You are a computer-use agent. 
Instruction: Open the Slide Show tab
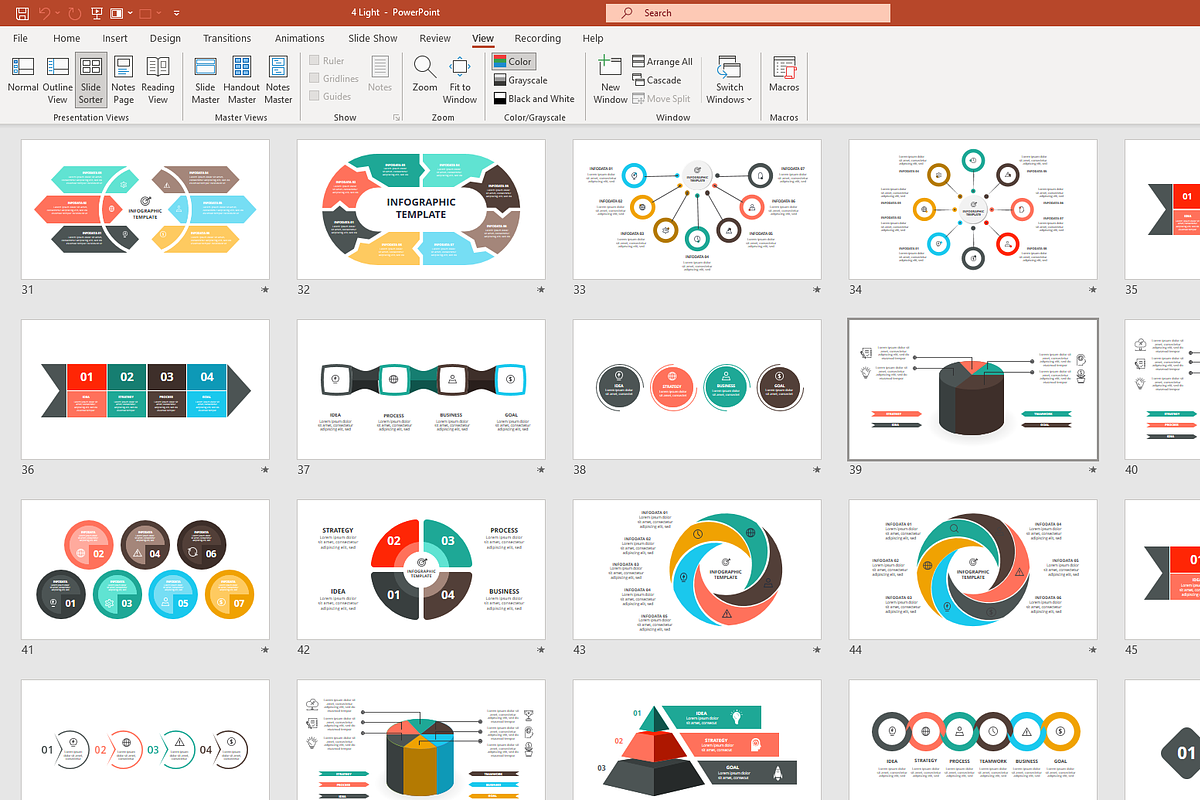click(373, 38)
